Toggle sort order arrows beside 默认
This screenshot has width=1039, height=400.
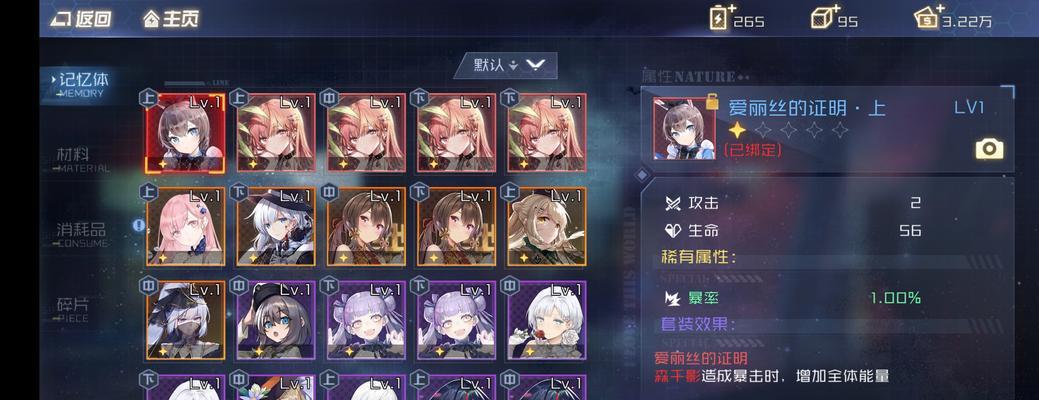pos(513,66)
